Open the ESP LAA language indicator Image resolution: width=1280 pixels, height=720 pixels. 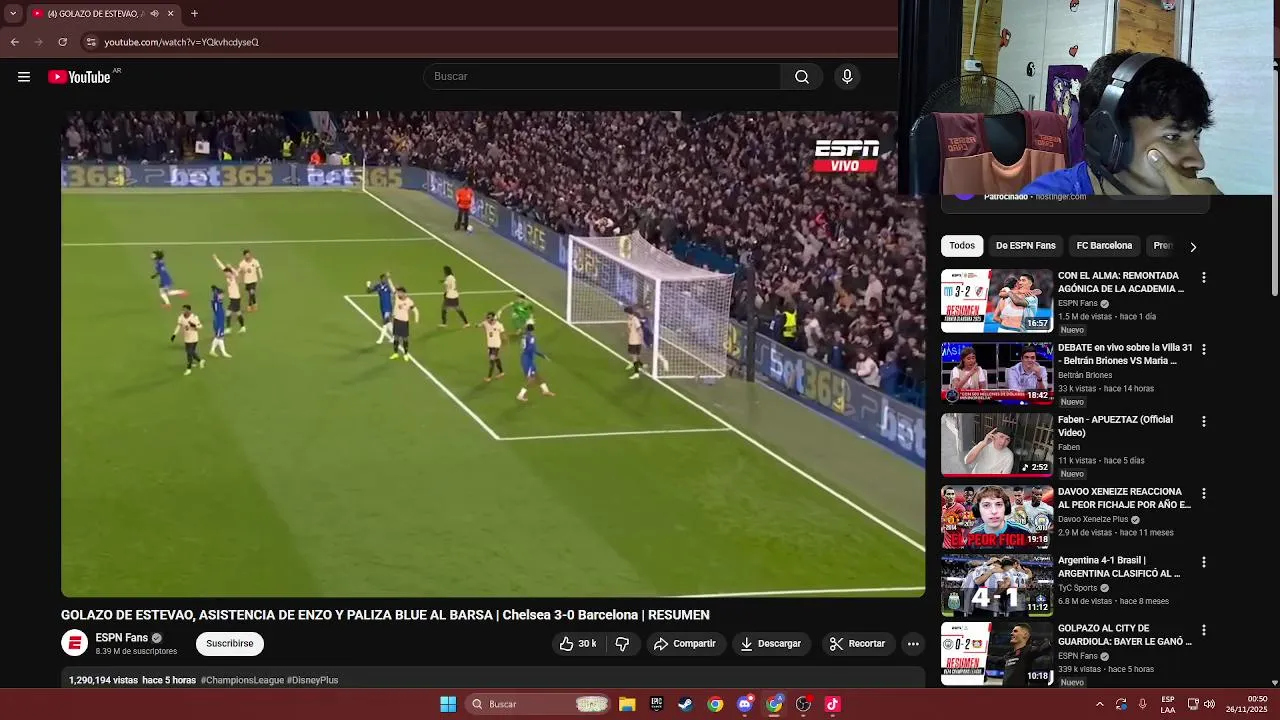1168,704
